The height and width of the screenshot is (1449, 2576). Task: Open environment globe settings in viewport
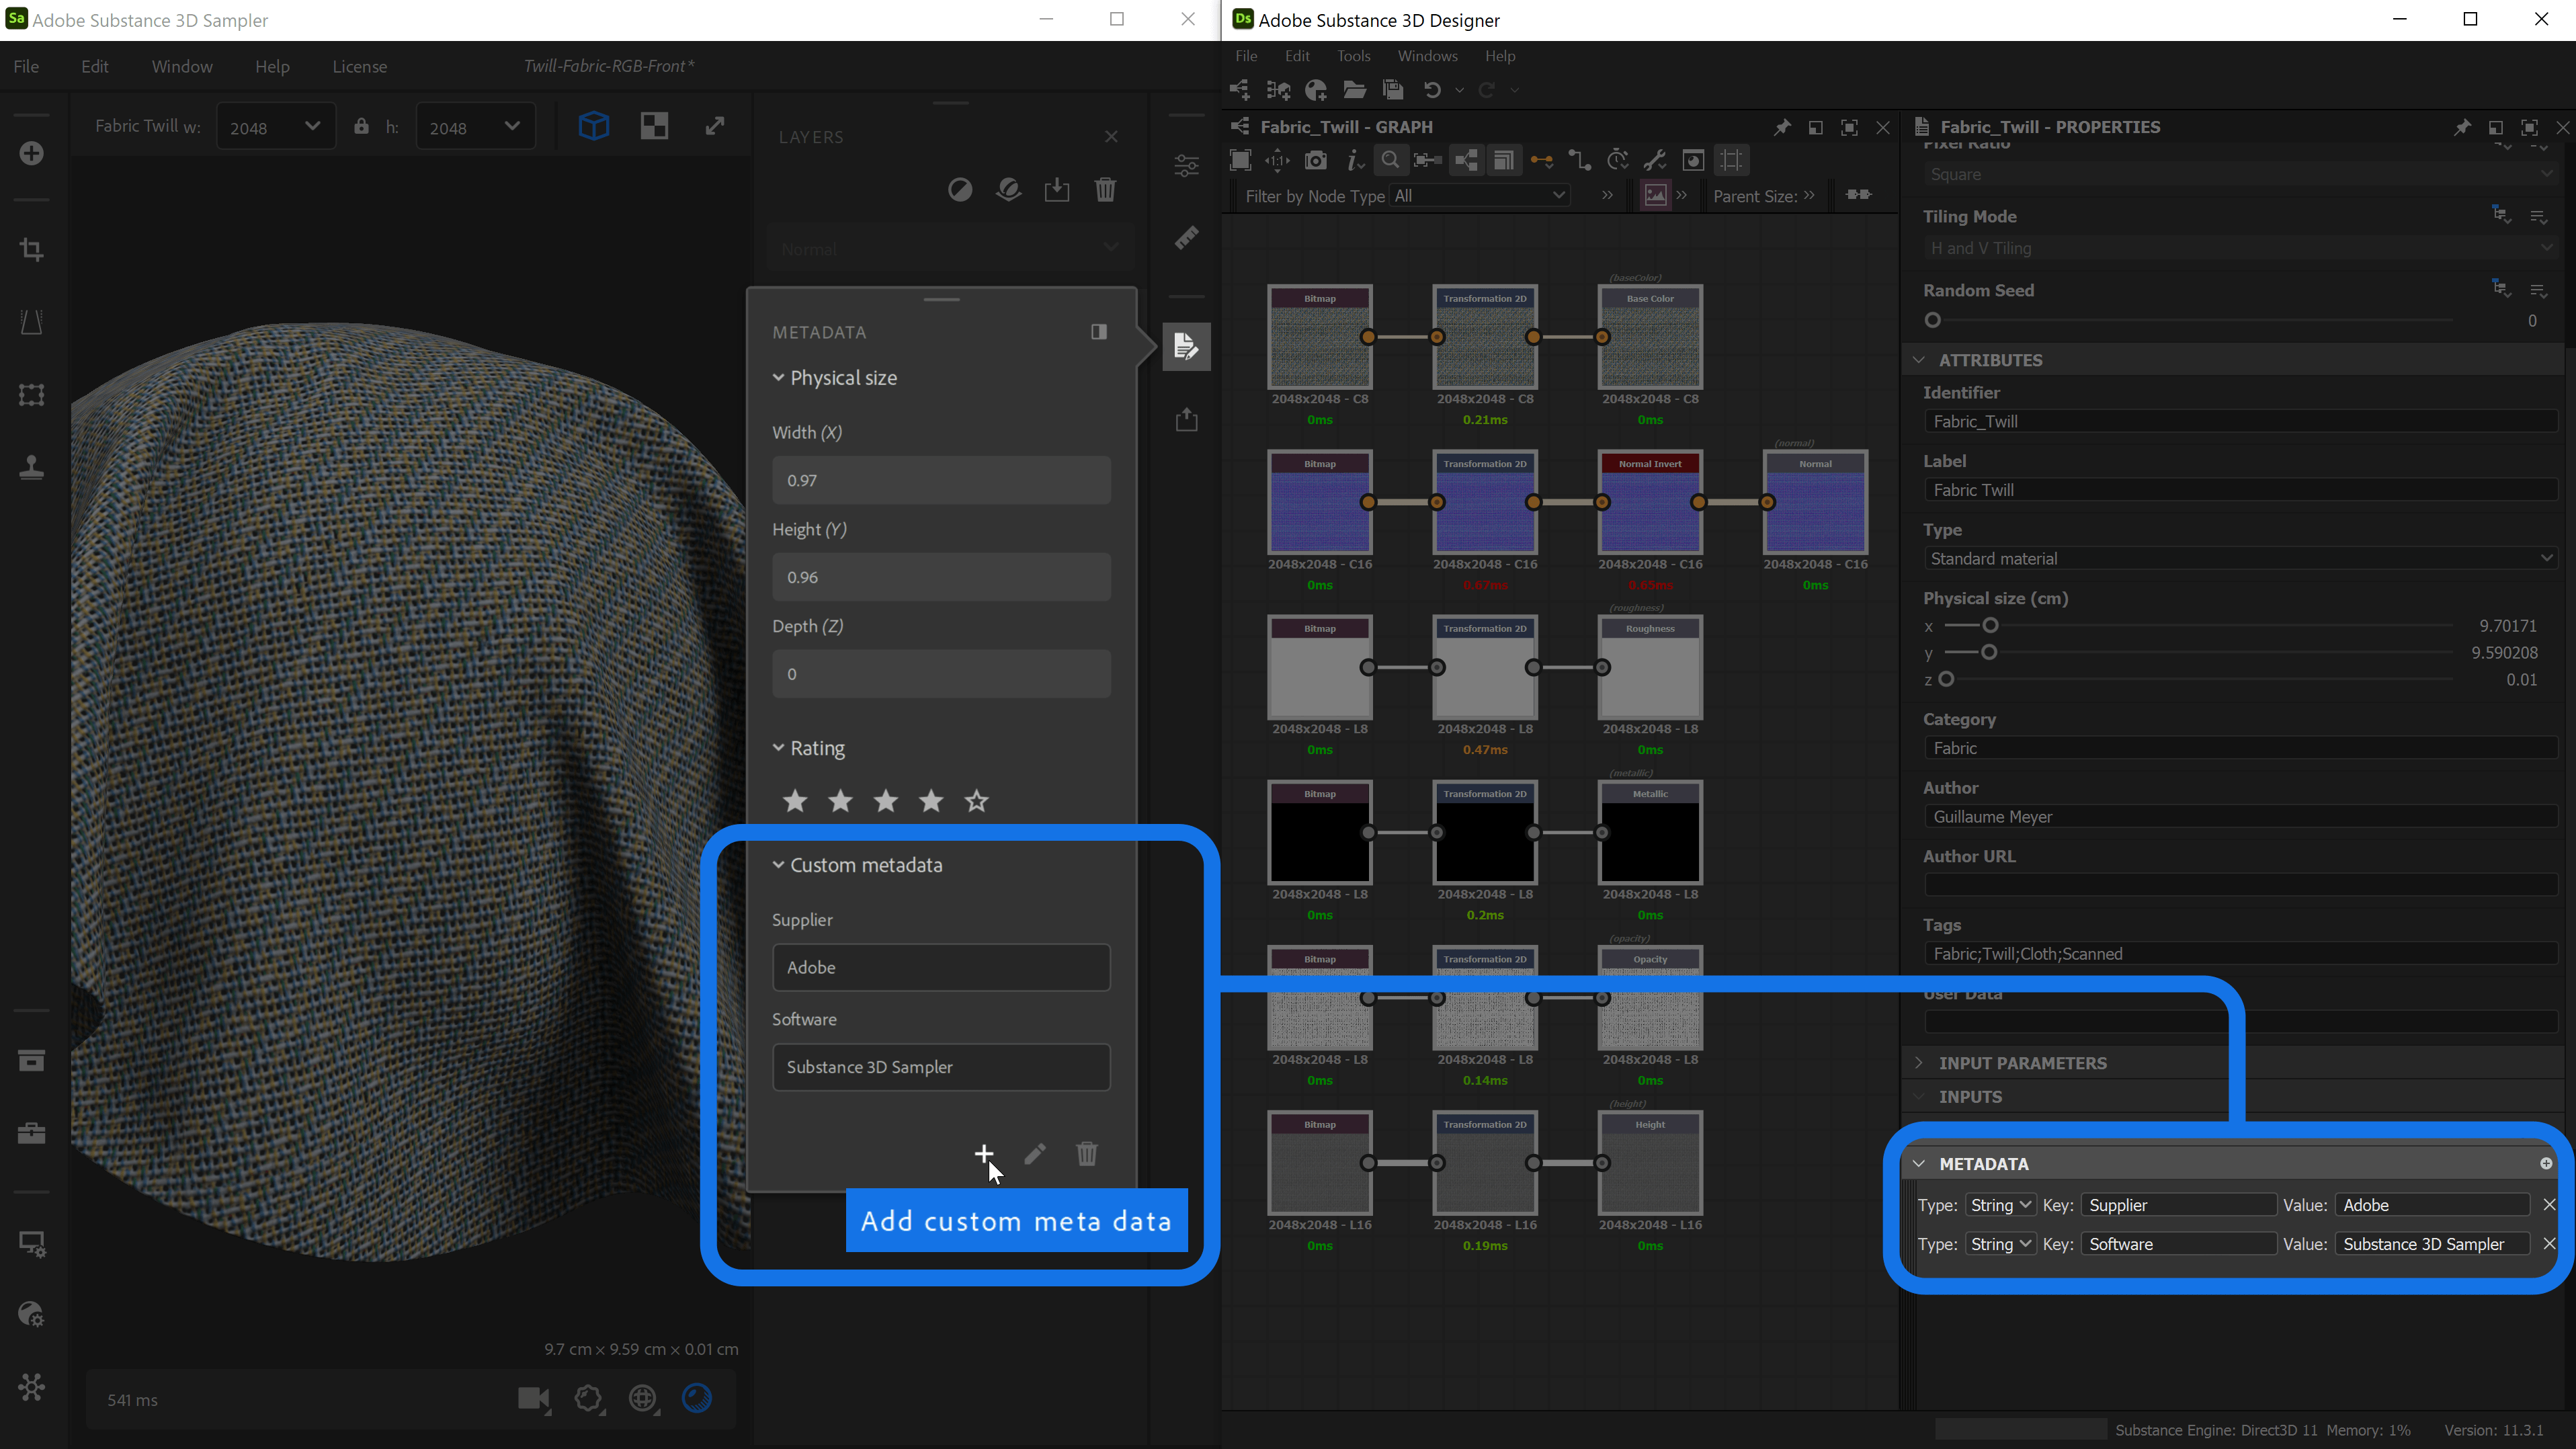pos(642,1398)
